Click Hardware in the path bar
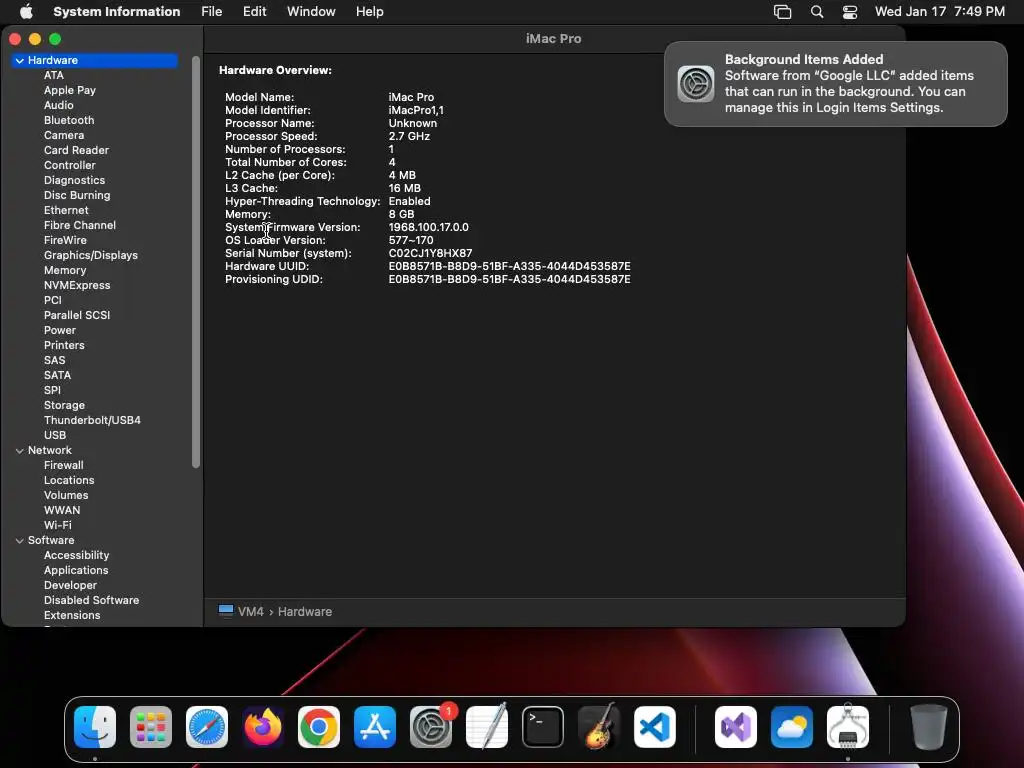1024x768 pixels. (x=305, y=612)
